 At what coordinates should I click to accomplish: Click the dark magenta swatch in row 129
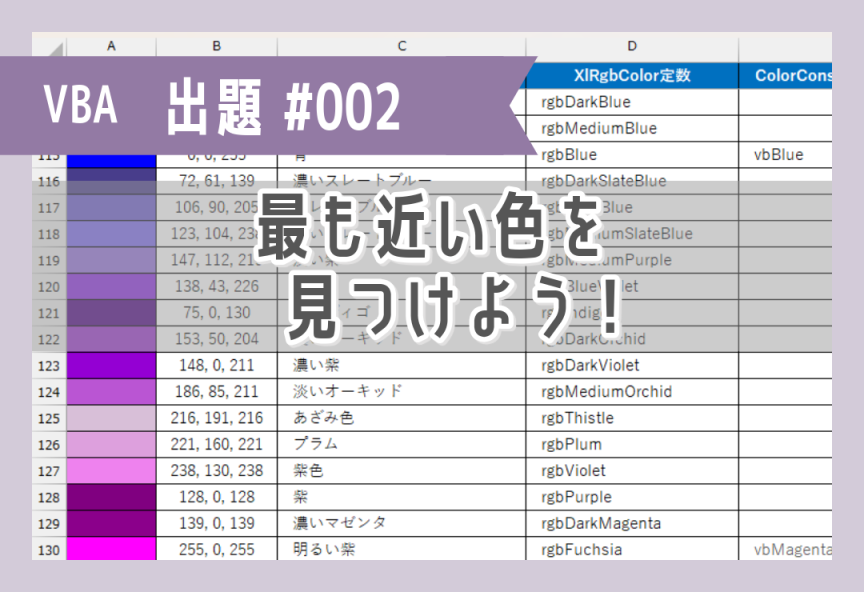click(111, 524)
